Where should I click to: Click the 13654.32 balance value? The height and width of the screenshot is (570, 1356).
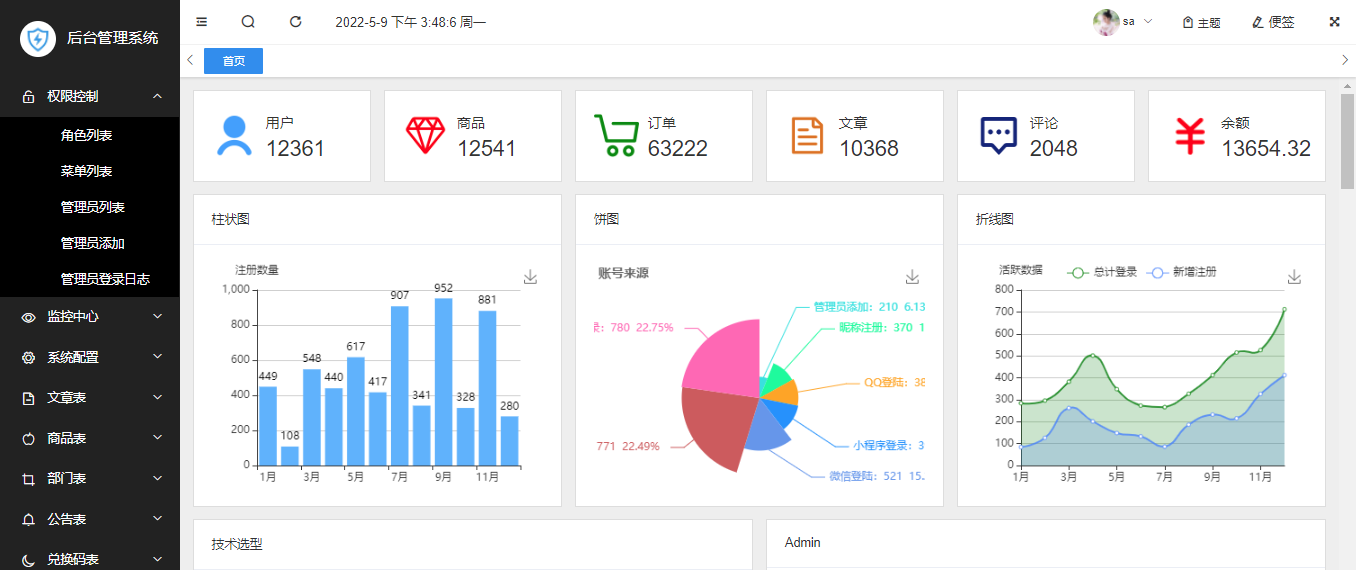[1266, 149]
